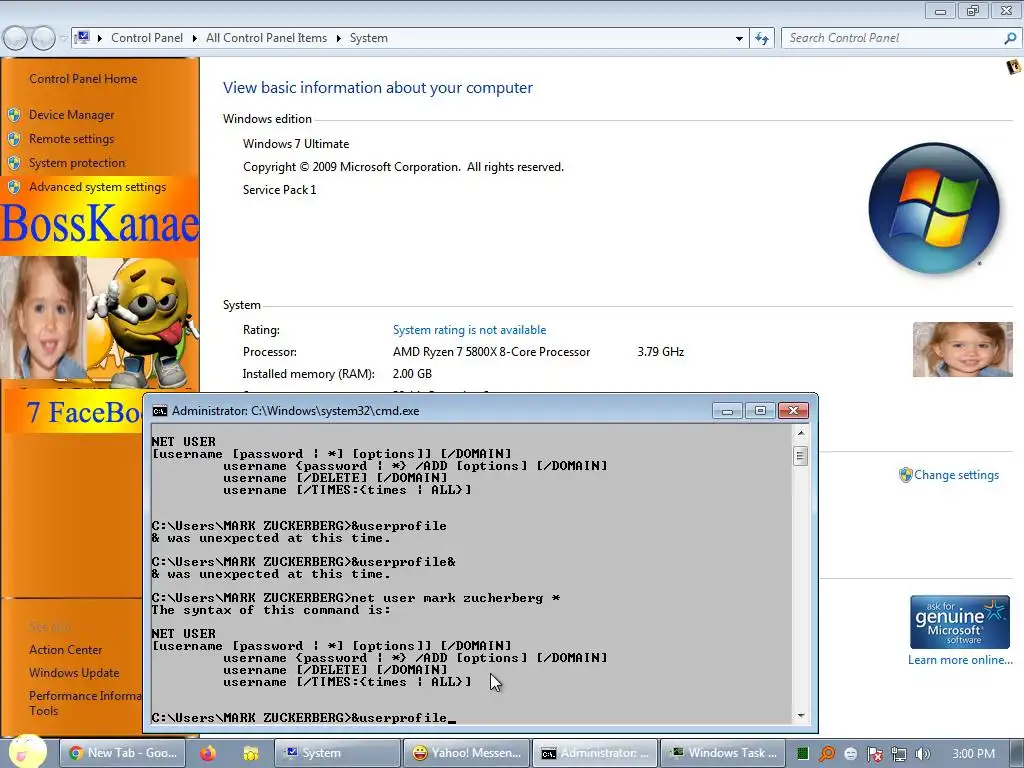The height and width of the screenshot is (768, 1024).
Task: Open Advanced system settings
Action: click(x=97, y=187)
